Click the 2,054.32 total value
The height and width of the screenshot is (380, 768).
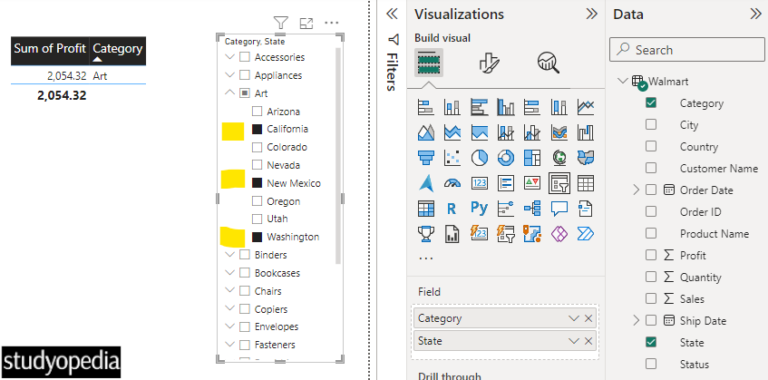(62, 95)
